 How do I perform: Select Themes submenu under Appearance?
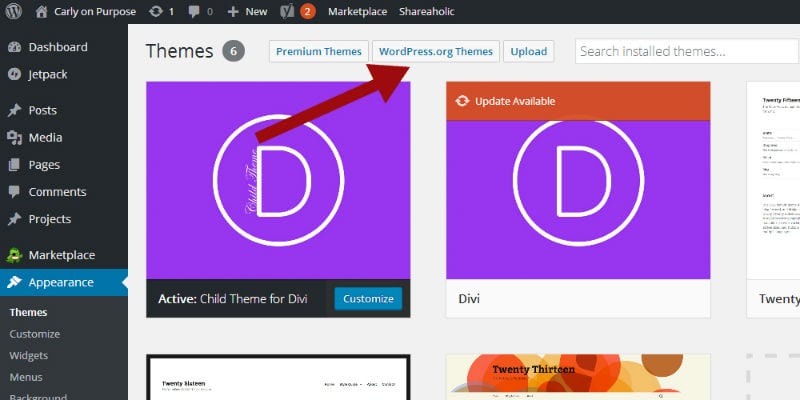pos(29,312)
